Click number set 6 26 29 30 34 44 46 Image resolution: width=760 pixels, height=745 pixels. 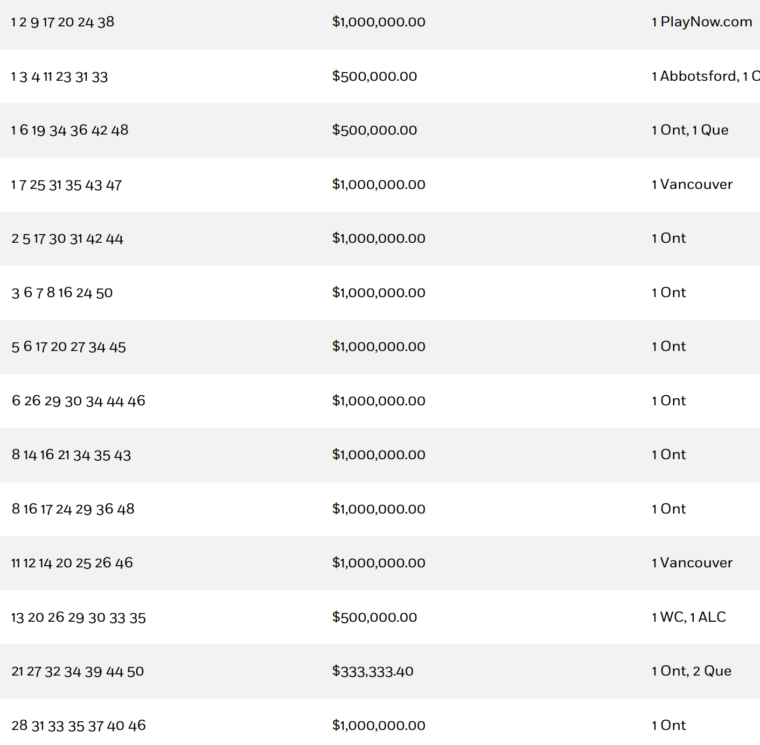pyautogui.click(x=79, y=401)
